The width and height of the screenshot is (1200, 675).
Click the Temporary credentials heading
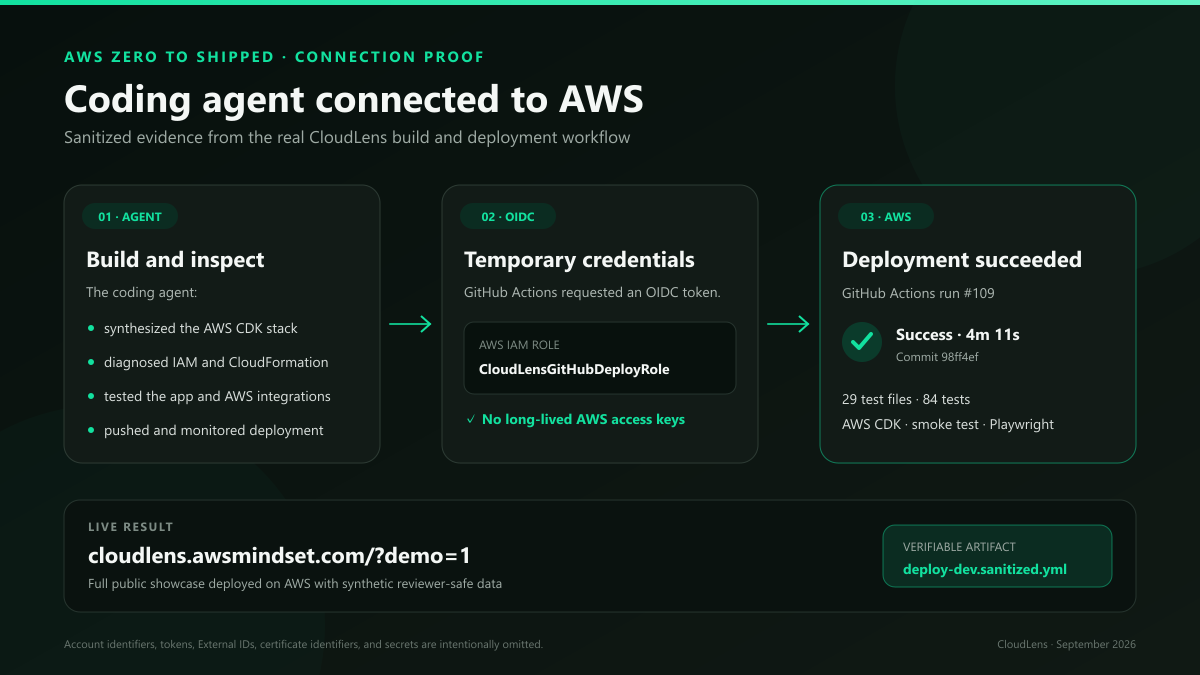tap(579, 260)
